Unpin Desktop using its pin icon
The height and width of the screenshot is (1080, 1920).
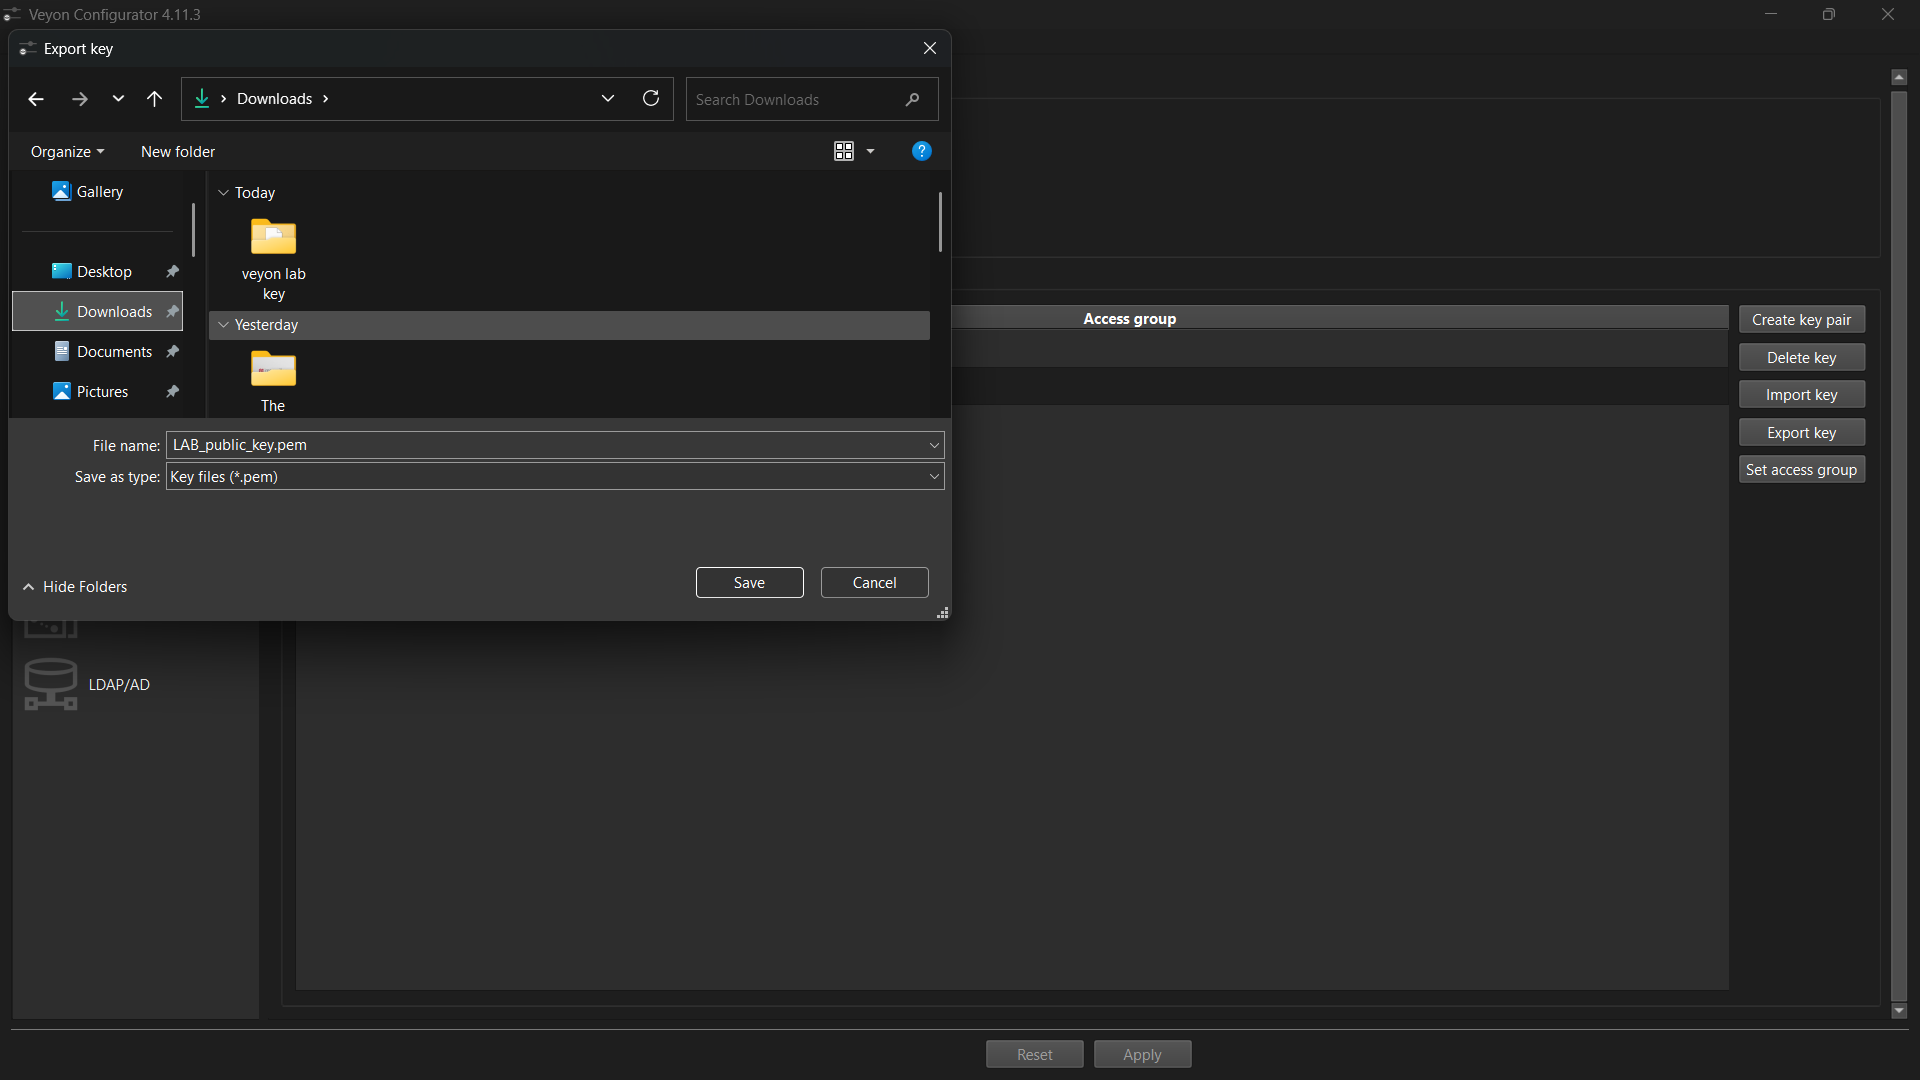coord(172,272)
